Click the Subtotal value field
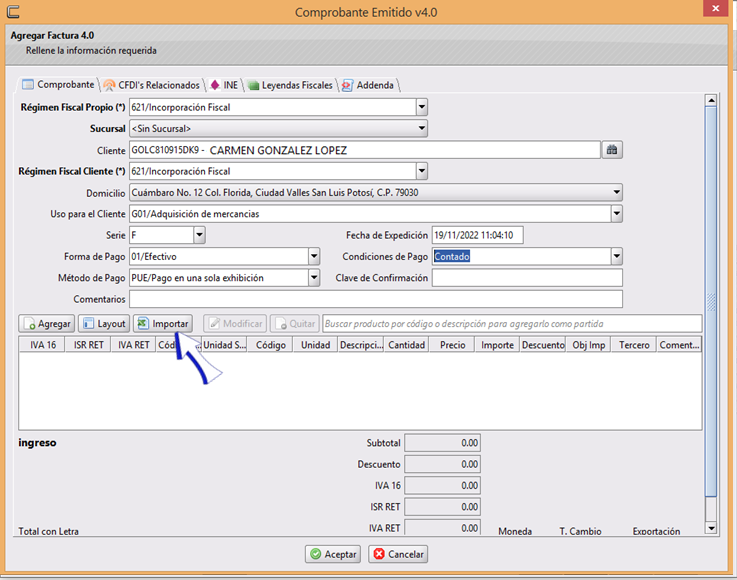This screenshot has width=737, height=580. tap(442, 443)
